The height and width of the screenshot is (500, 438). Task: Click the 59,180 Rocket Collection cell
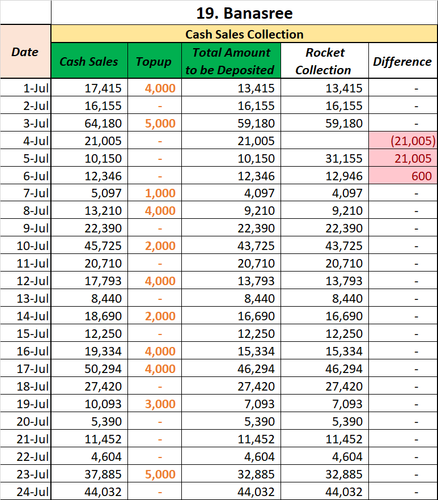(x=324, y=123)
